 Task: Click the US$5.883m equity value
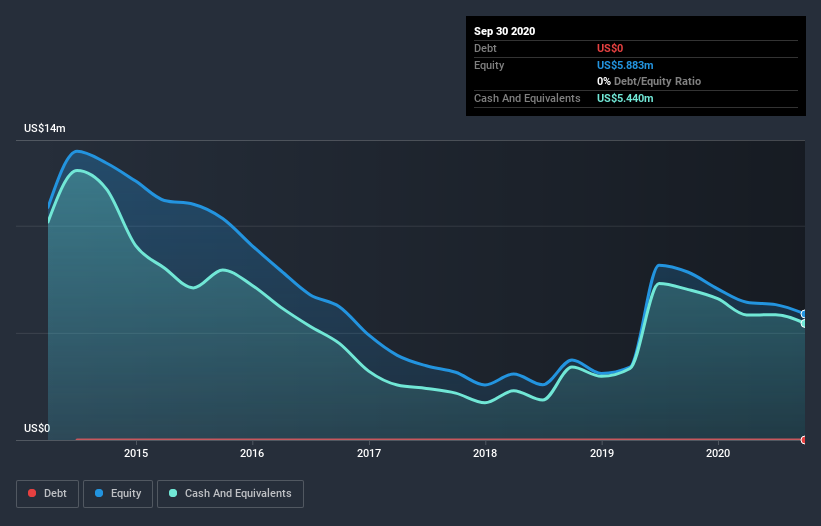[x=625, y=65]
